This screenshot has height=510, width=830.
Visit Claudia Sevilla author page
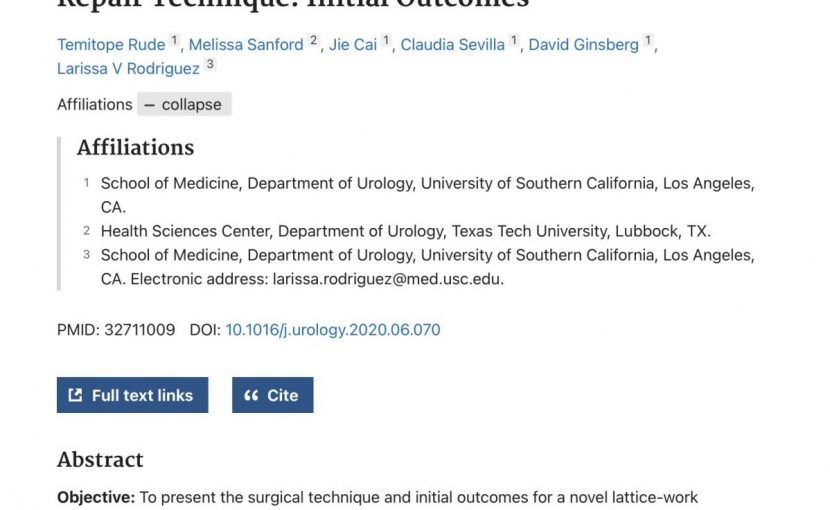click(453, 44)
